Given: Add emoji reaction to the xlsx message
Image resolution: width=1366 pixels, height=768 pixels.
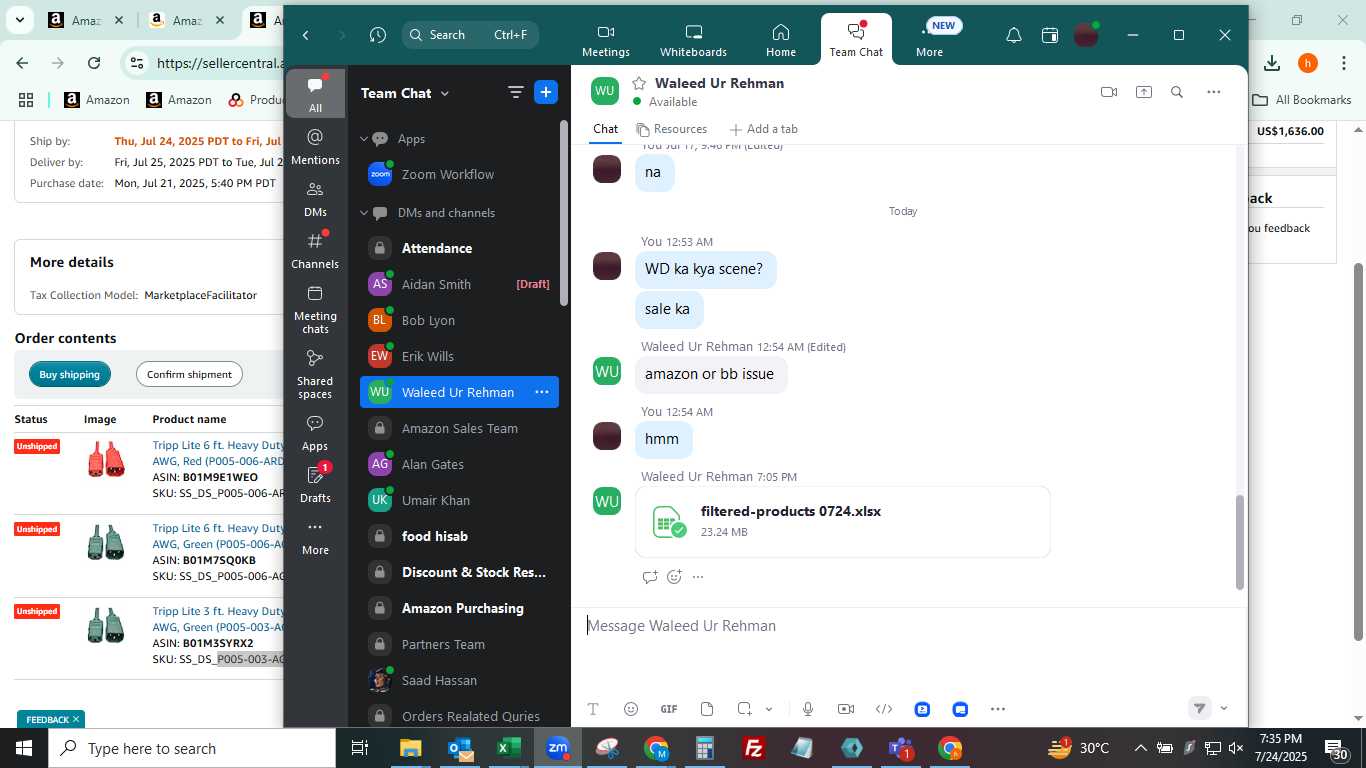Looking at the screenshot, I should [x=674, y=577].
